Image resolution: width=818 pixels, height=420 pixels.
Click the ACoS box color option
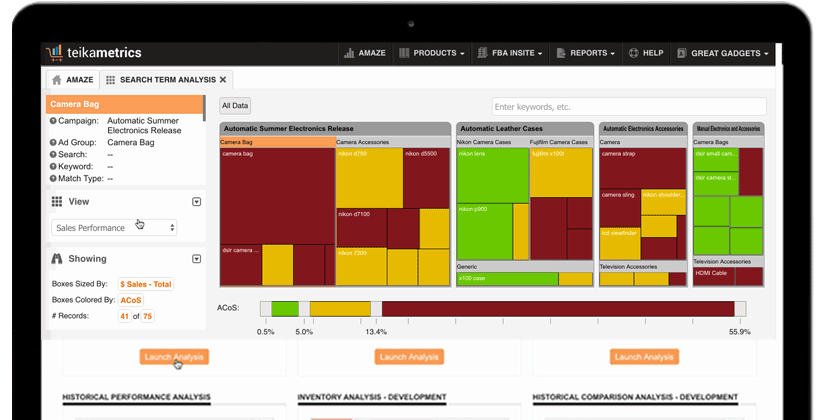tap(131, 300)
